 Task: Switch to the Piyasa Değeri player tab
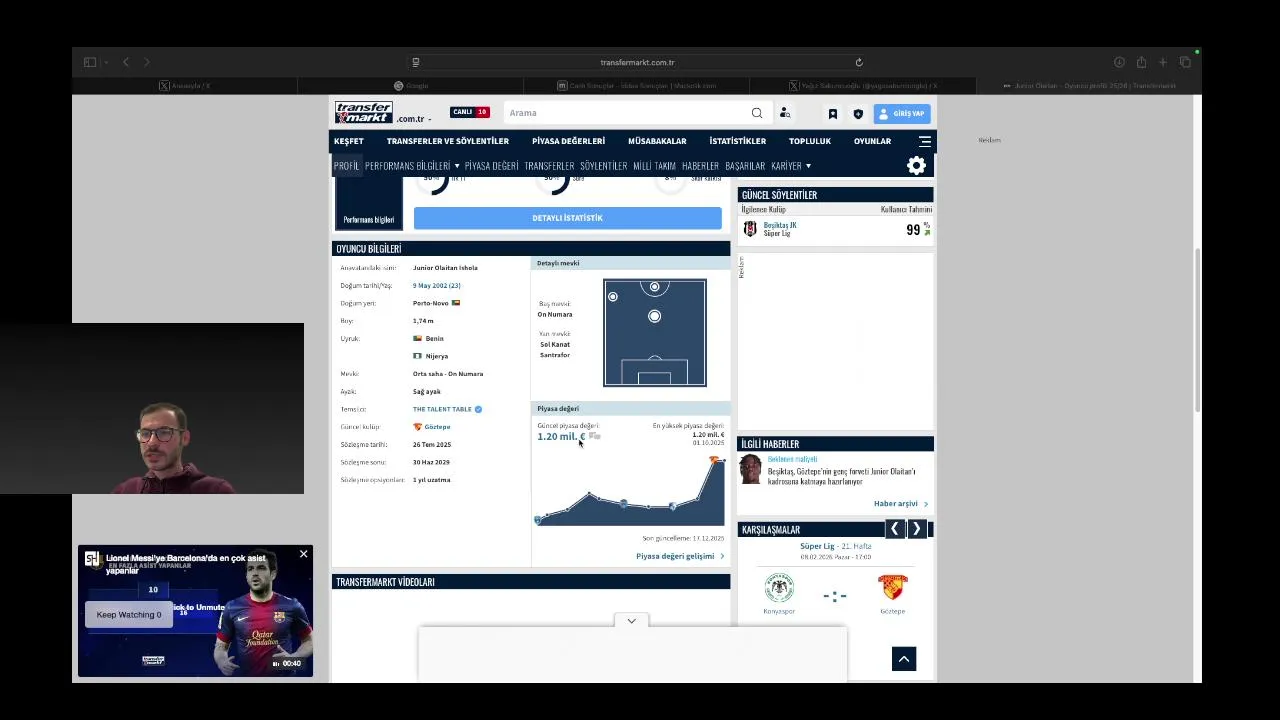(492, 166)
